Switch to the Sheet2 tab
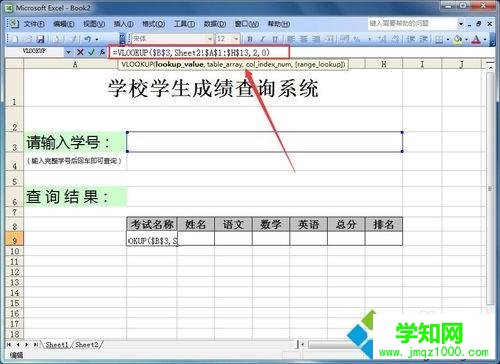 (87, 344)
